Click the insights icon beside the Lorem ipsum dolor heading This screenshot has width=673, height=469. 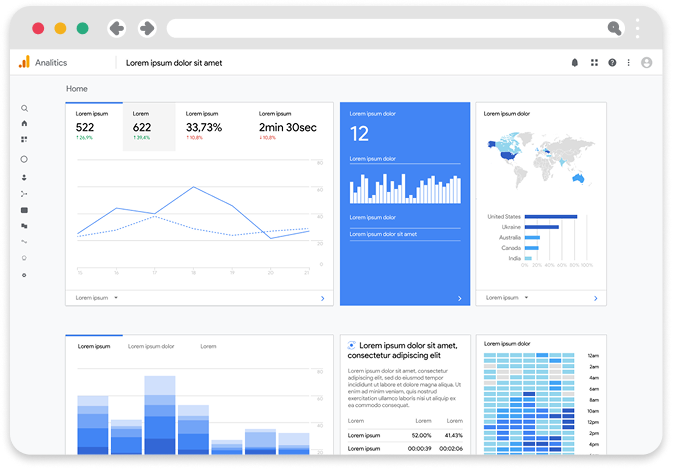352,345
